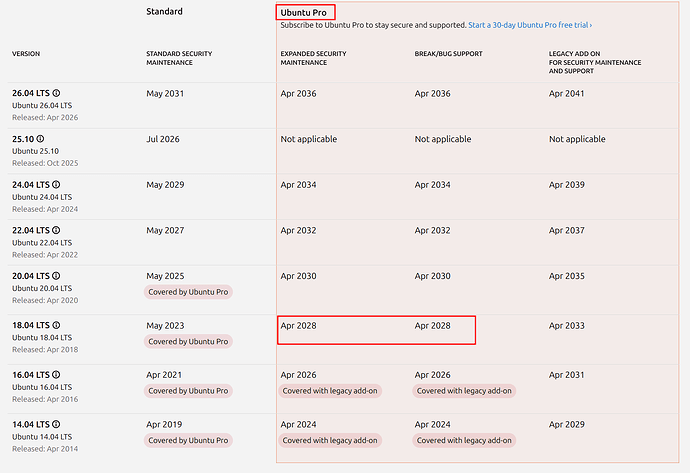Click Apr 2031 legacy add-on date

click(x=566, y=375)
